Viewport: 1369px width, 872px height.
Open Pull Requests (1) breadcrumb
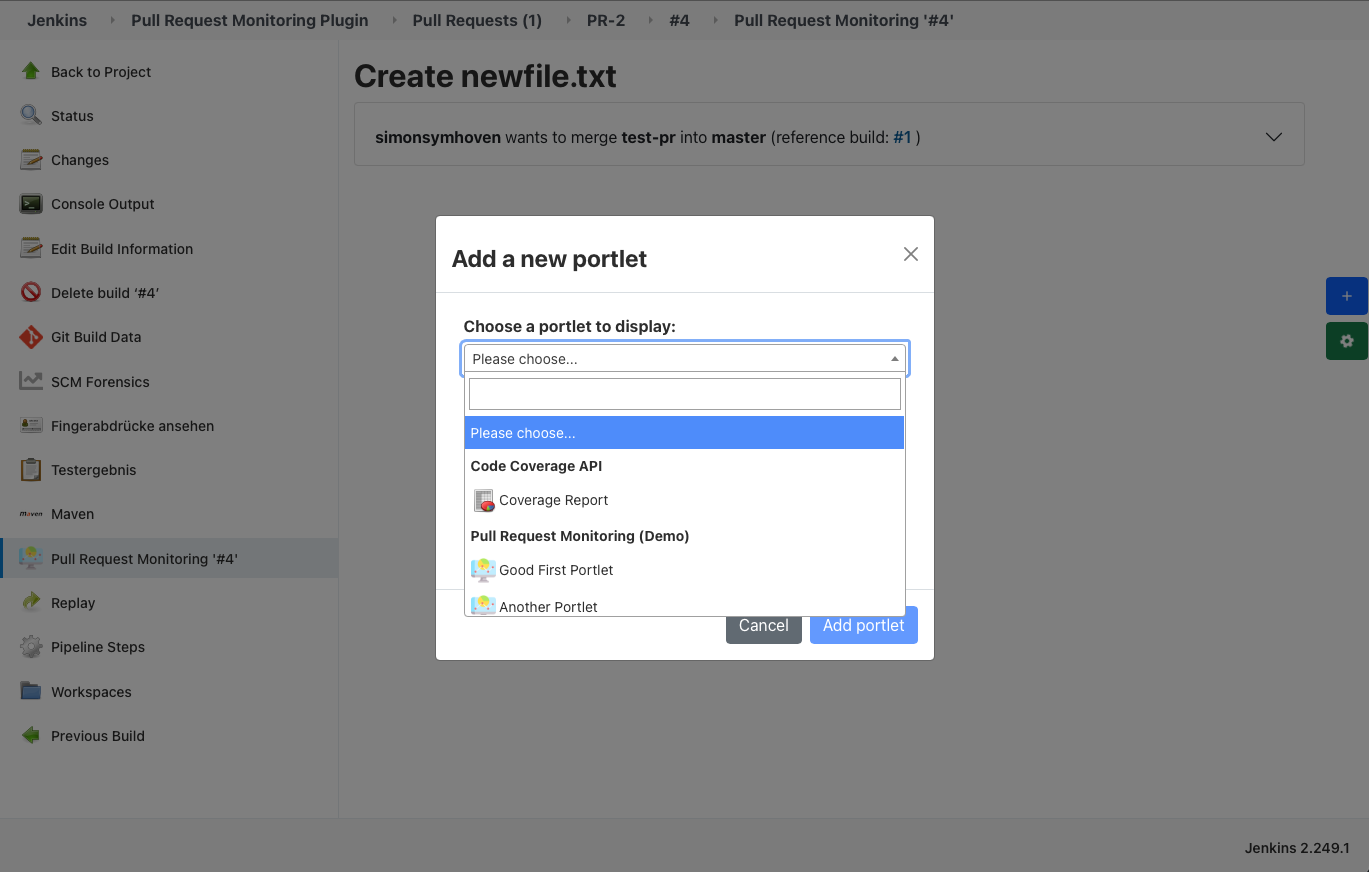(477, 20)
